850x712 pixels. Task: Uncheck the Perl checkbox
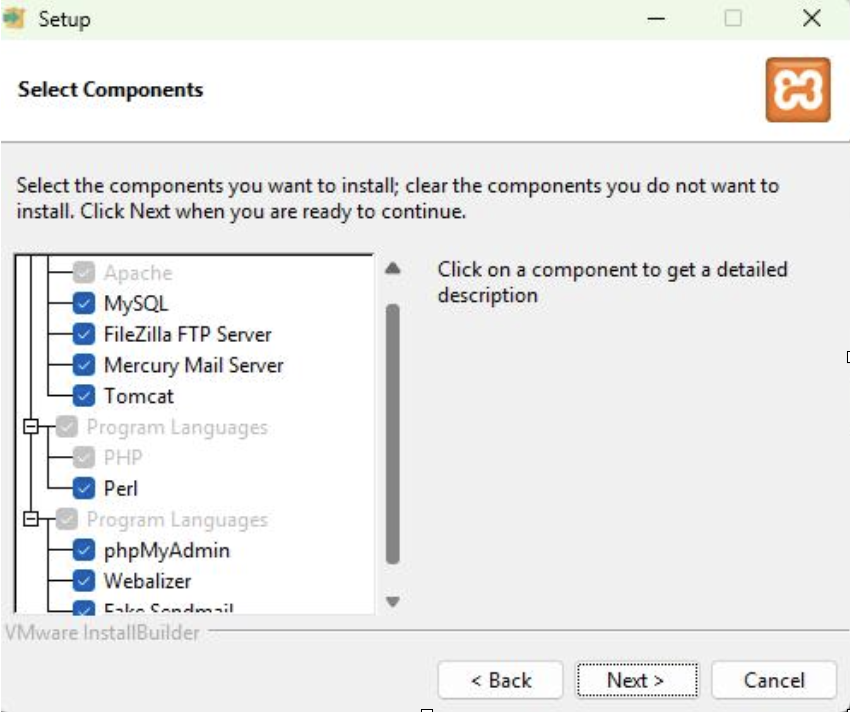[85, 488]
